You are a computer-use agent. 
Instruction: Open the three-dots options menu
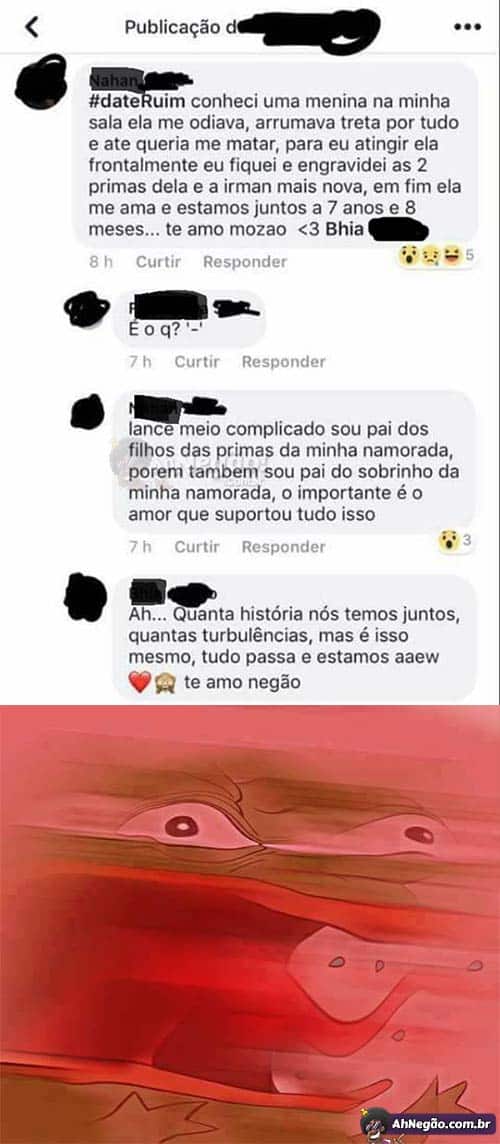[x=467, y=27]
